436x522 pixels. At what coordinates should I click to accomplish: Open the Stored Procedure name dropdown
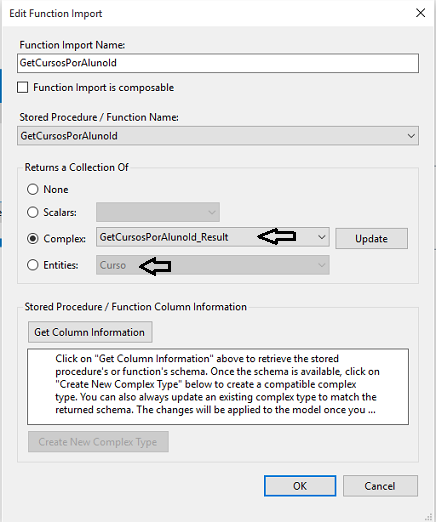[x=218, y=136]
